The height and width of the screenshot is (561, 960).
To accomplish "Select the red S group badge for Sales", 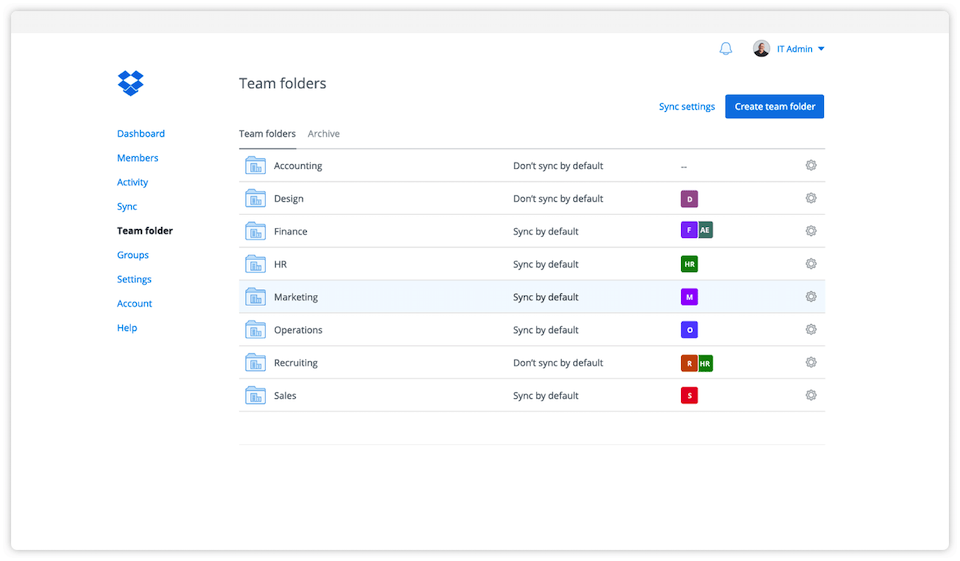I will pos(689,395).
